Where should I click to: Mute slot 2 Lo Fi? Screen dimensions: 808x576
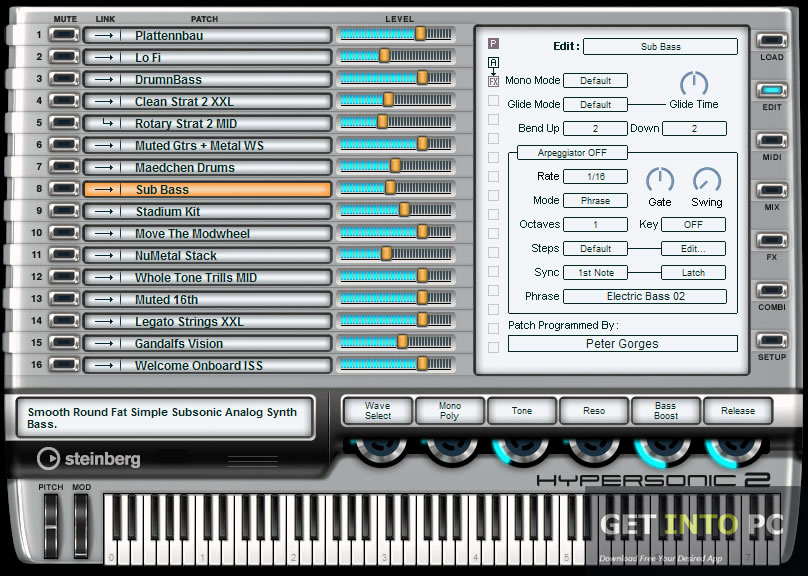tap(64, 57)
